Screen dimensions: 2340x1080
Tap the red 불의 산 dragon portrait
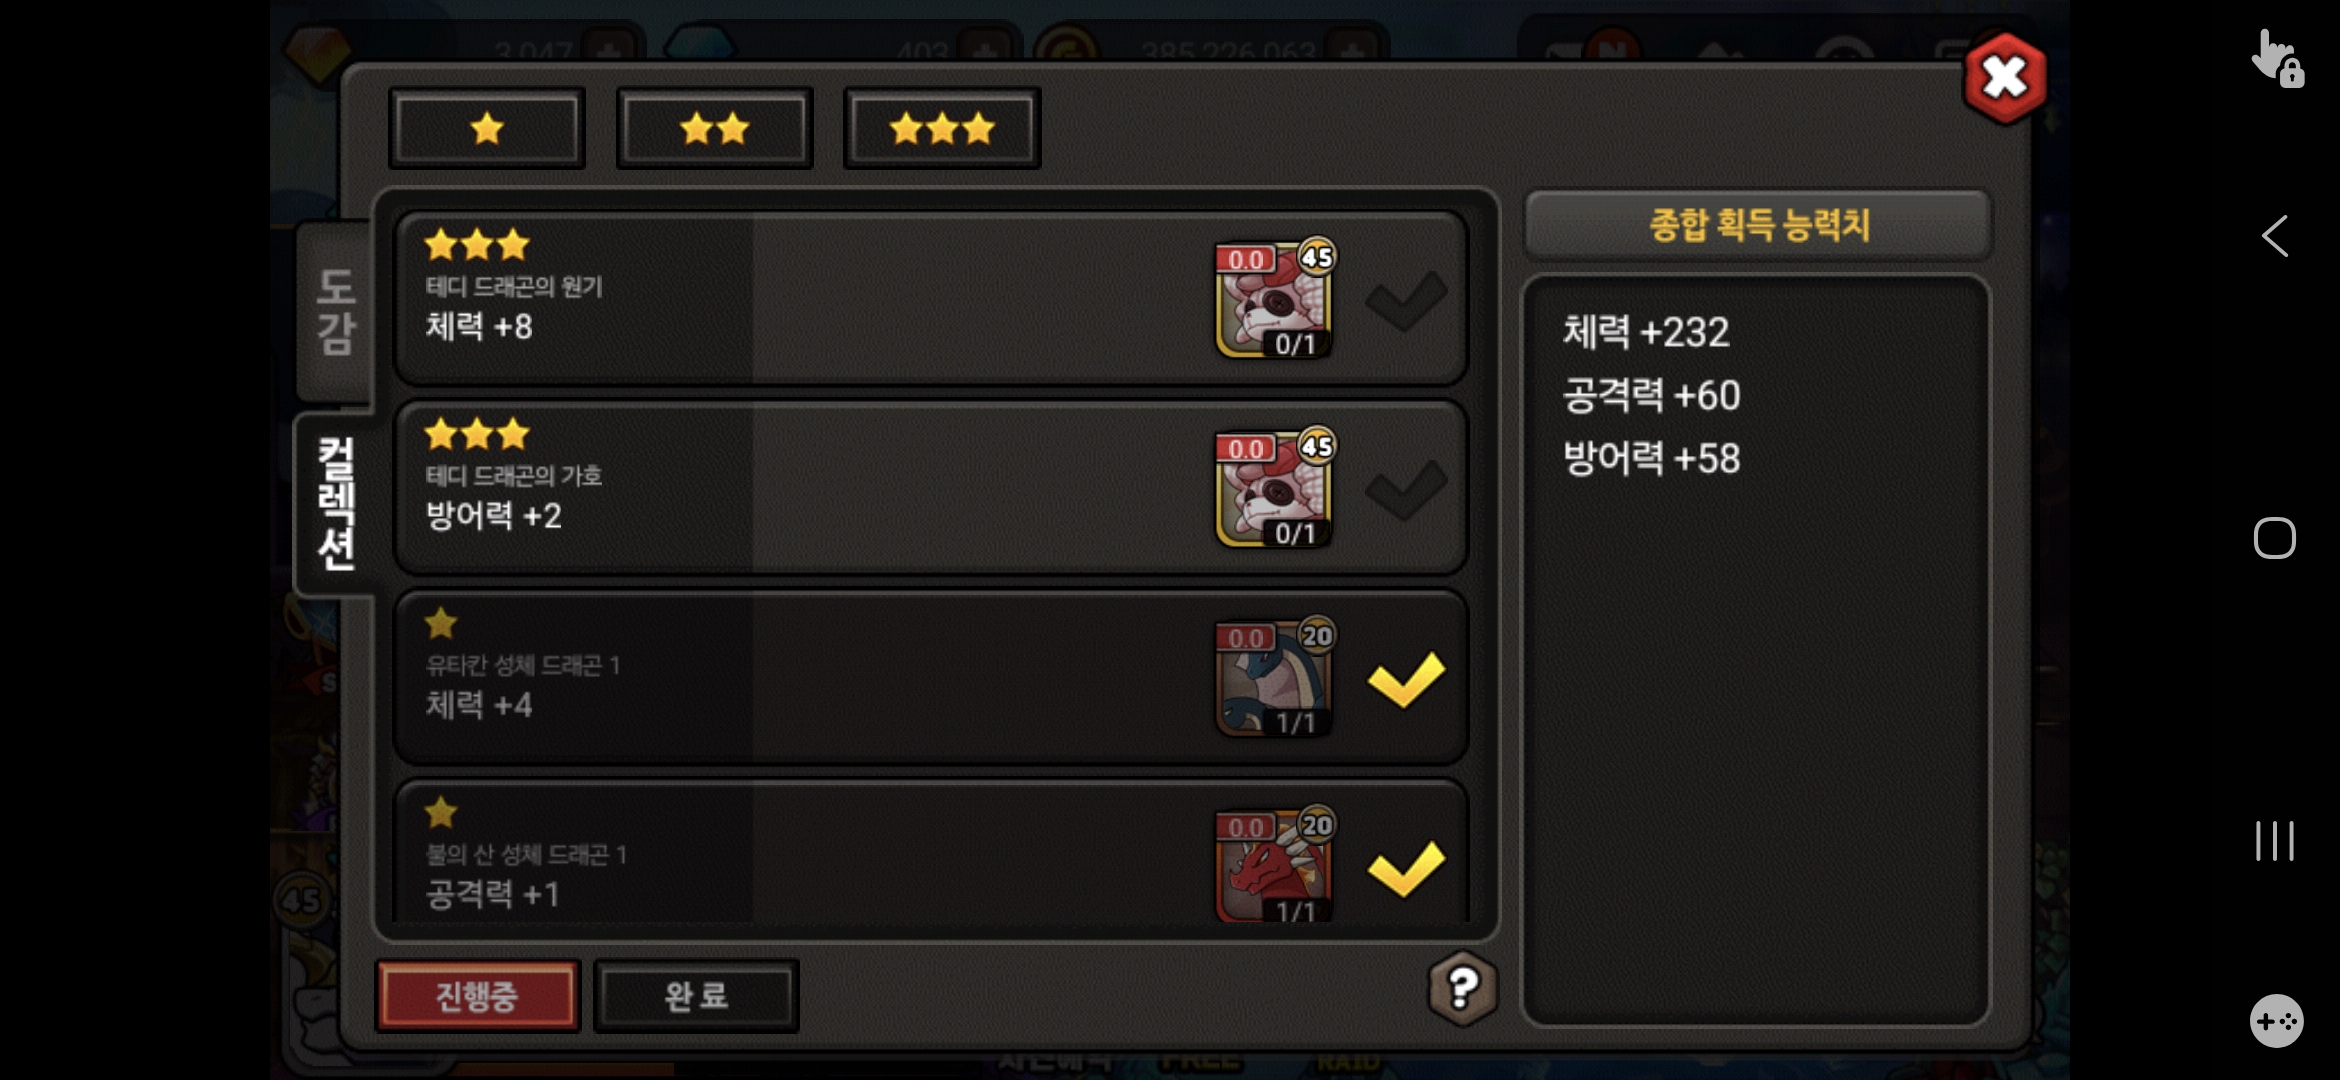click(1274, 865)
